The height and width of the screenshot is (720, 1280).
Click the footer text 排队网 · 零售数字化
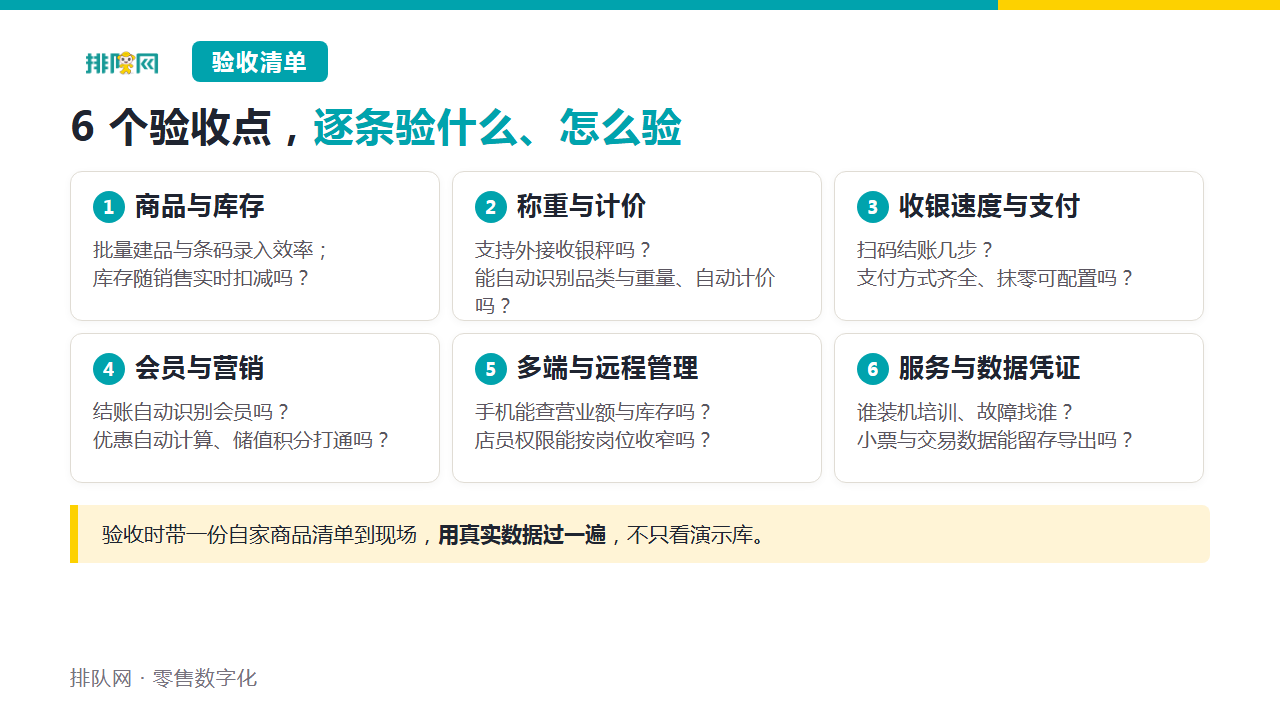click(x=164, y=678)
